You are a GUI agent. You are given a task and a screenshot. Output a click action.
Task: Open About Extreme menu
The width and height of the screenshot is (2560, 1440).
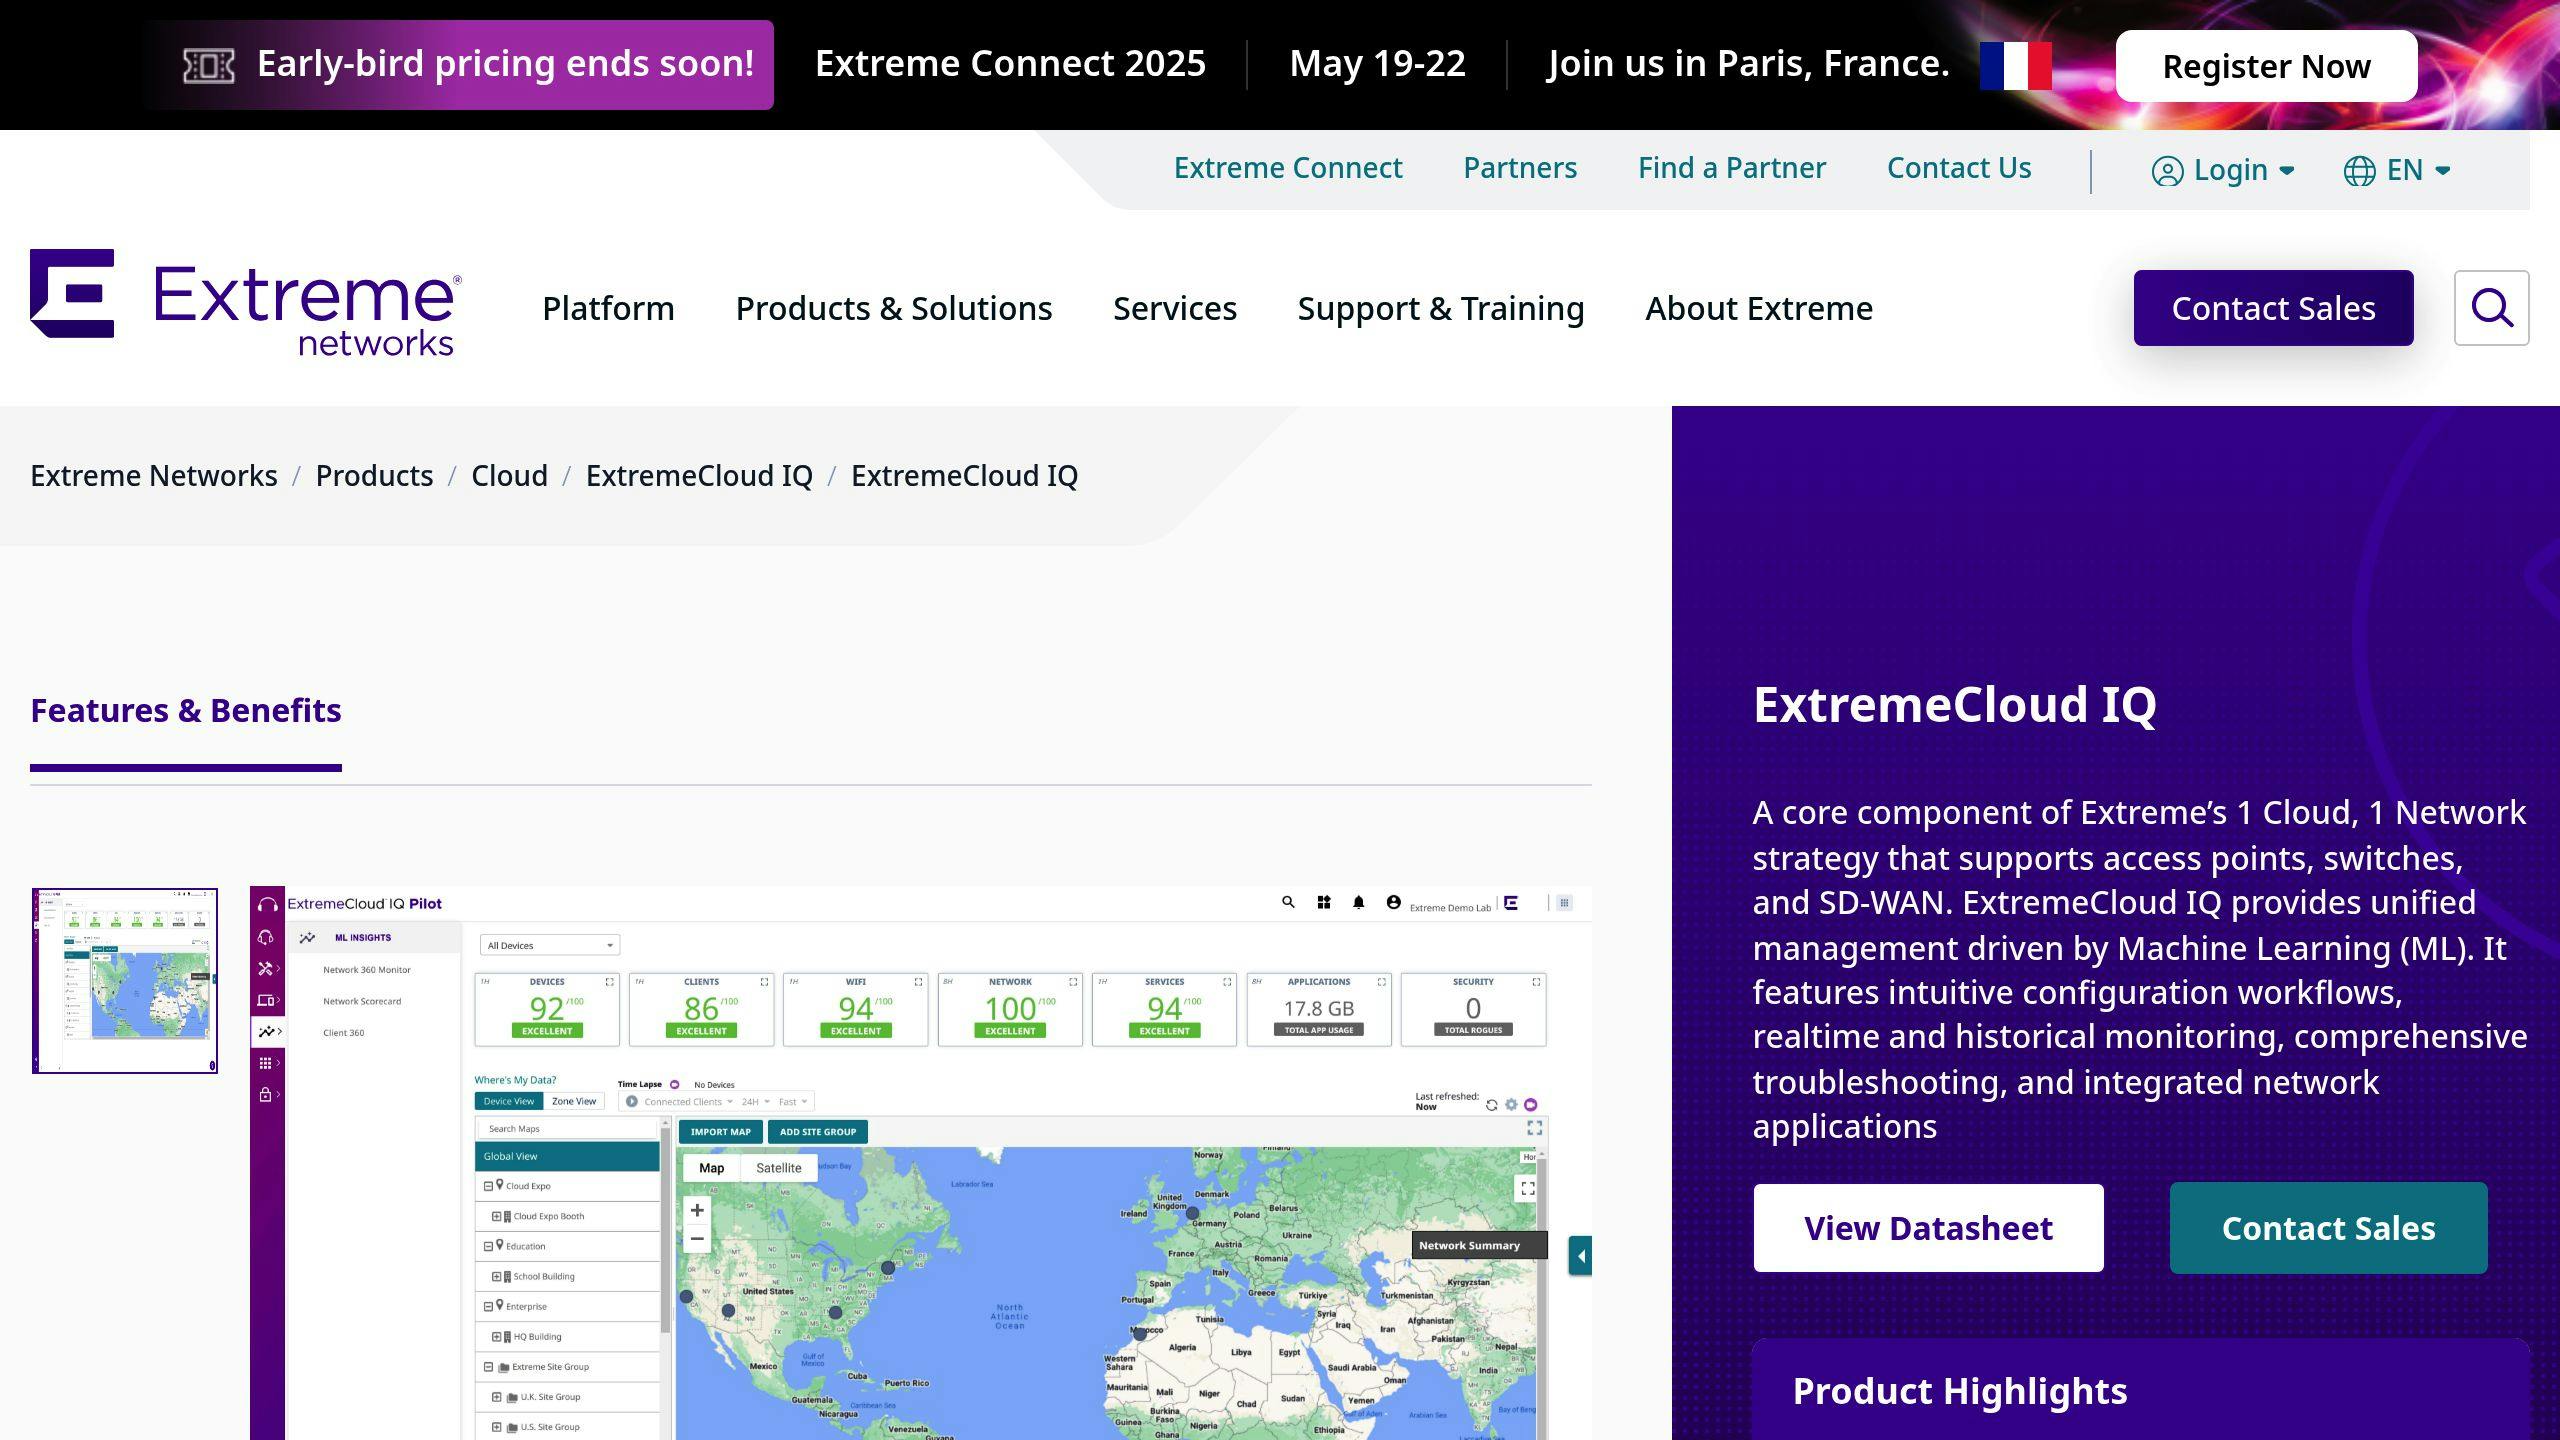pyautogui.click(x=1759, y=308)
